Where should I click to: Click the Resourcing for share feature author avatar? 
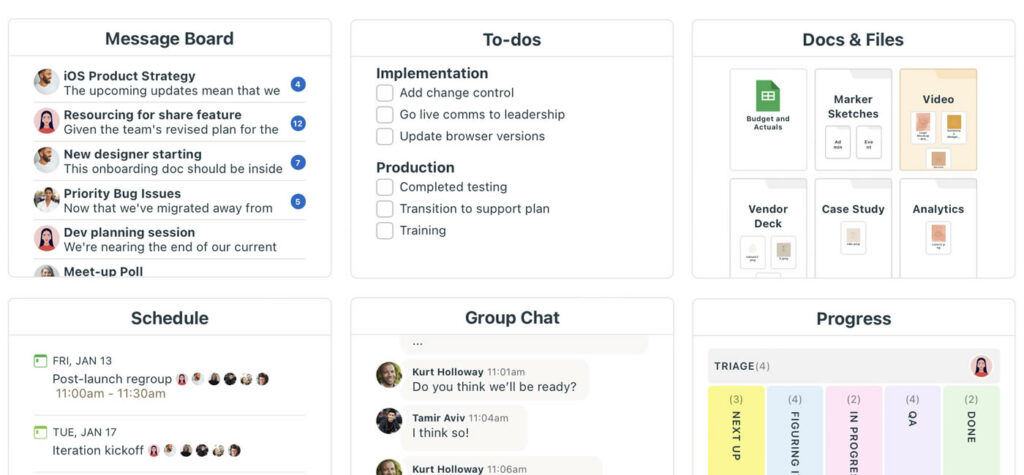click(46, 121)
